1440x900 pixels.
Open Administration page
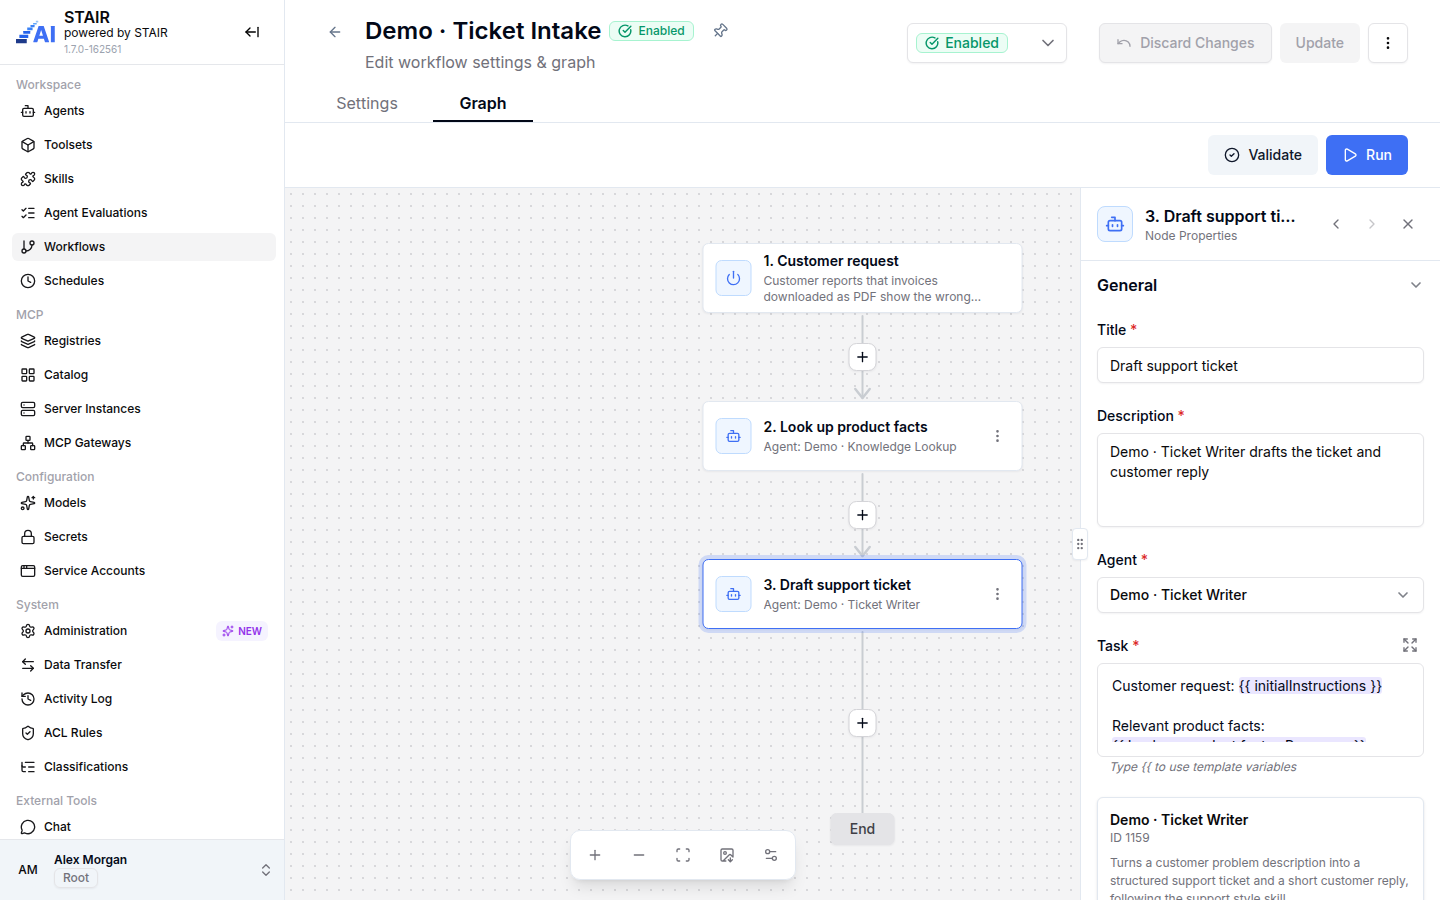click(x=144, y=631)
